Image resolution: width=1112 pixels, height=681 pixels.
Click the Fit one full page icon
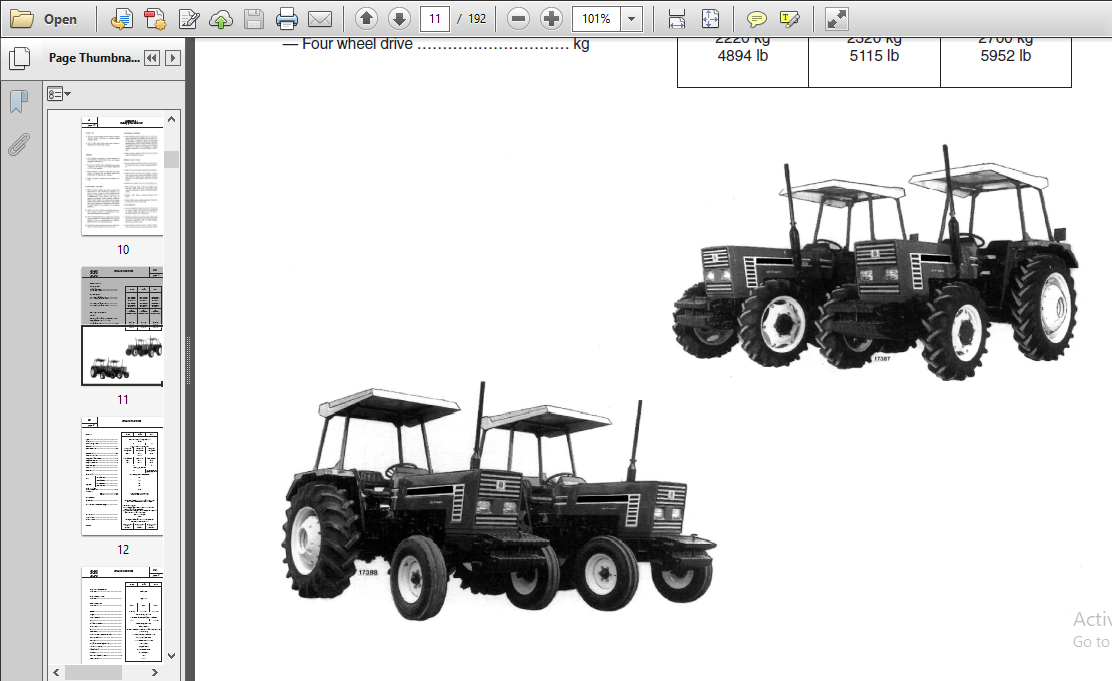pos(710,19)
